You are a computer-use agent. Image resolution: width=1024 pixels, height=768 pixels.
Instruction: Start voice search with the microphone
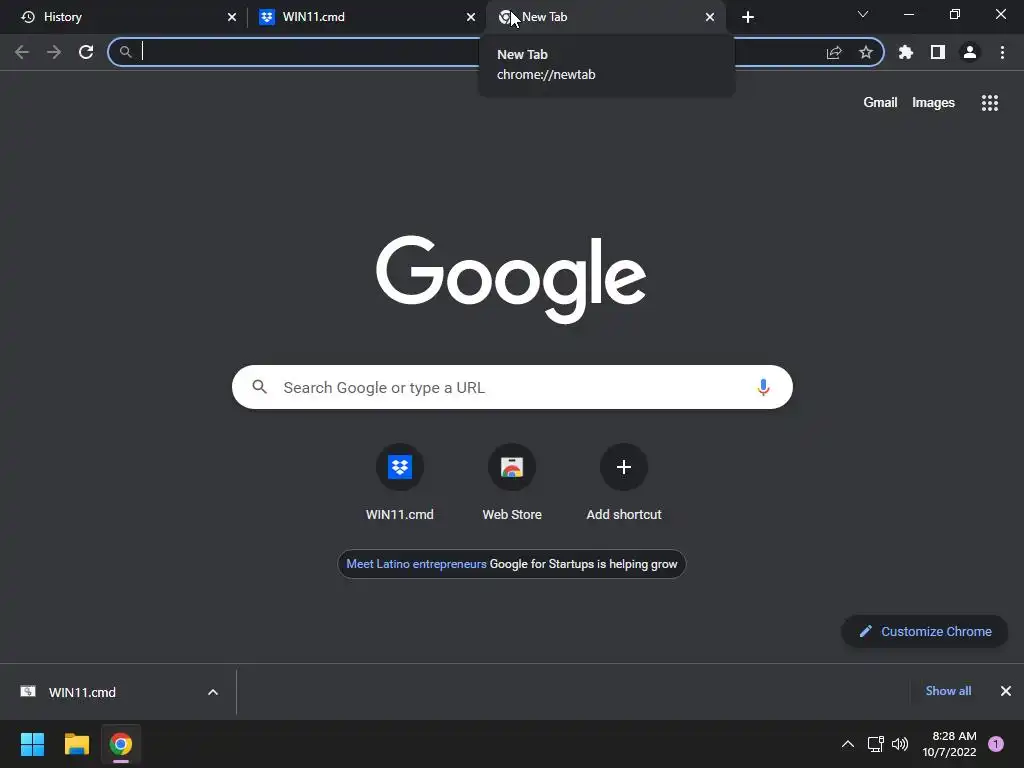click(763, 387)
